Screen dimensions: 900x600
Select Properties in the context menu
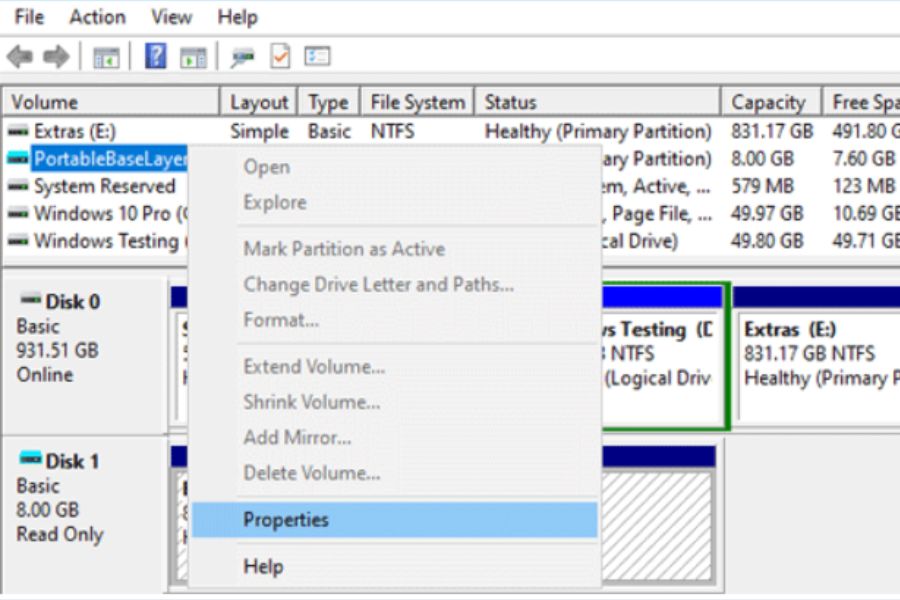click(x=285, y=520)
